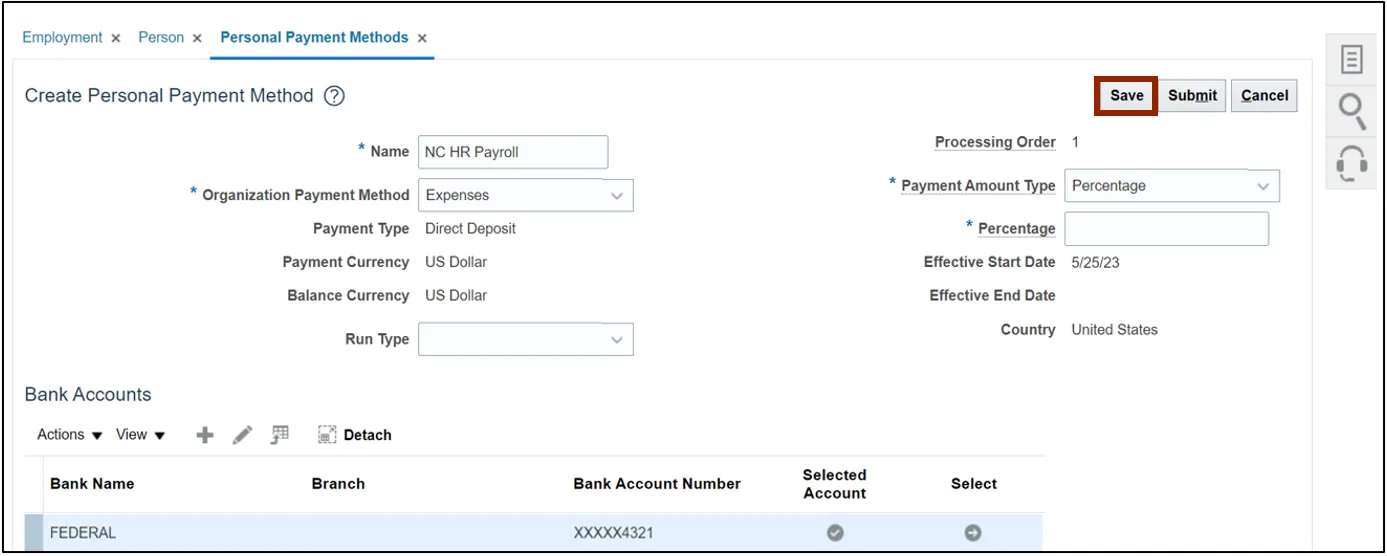Open the Payment Amount Type dropdown
Viewport: 1387px width, 556px height.
(x=1262, y=186)
